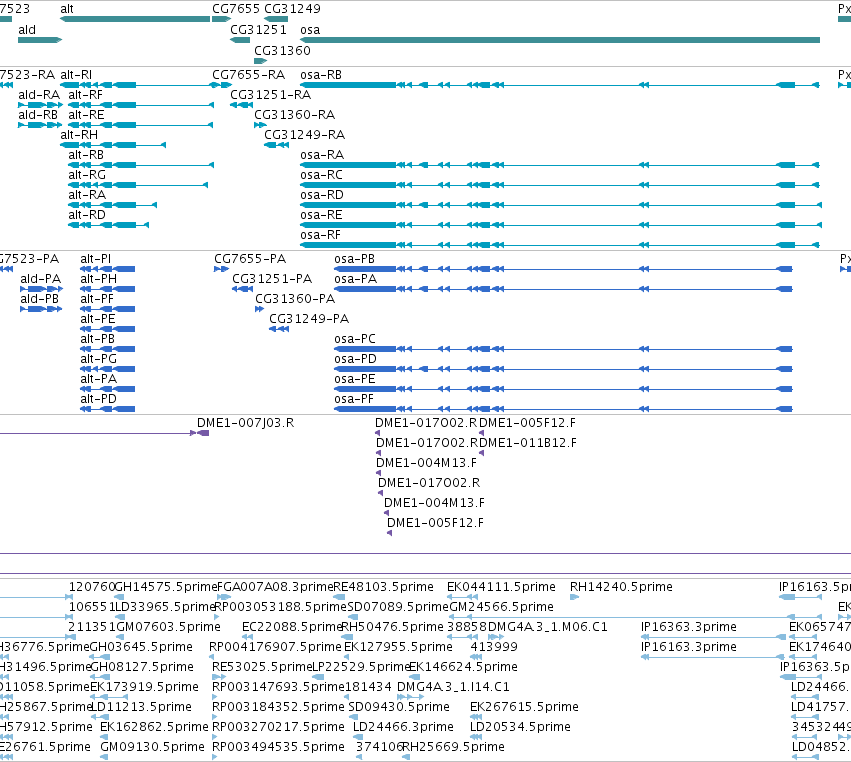Select protein osa-PC
851x762 pixels.
point(563,349)
